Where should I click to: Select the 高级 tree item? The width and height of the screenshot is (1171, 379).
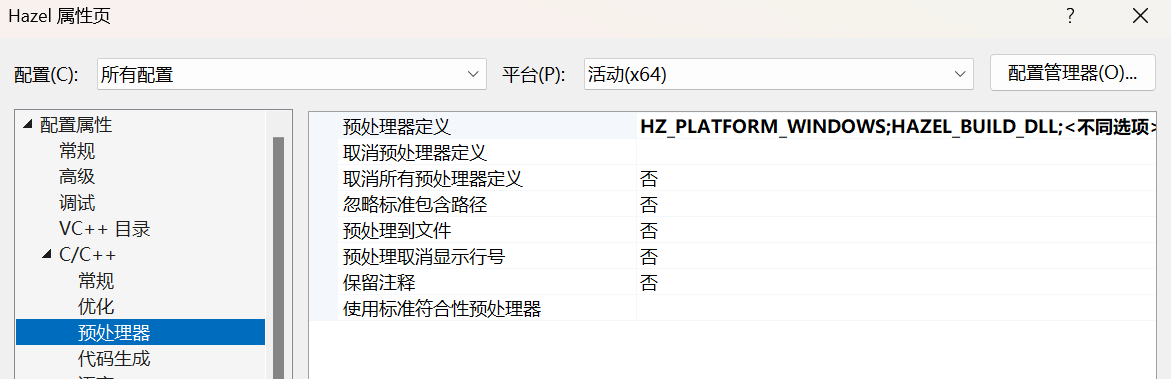(77, 177)
